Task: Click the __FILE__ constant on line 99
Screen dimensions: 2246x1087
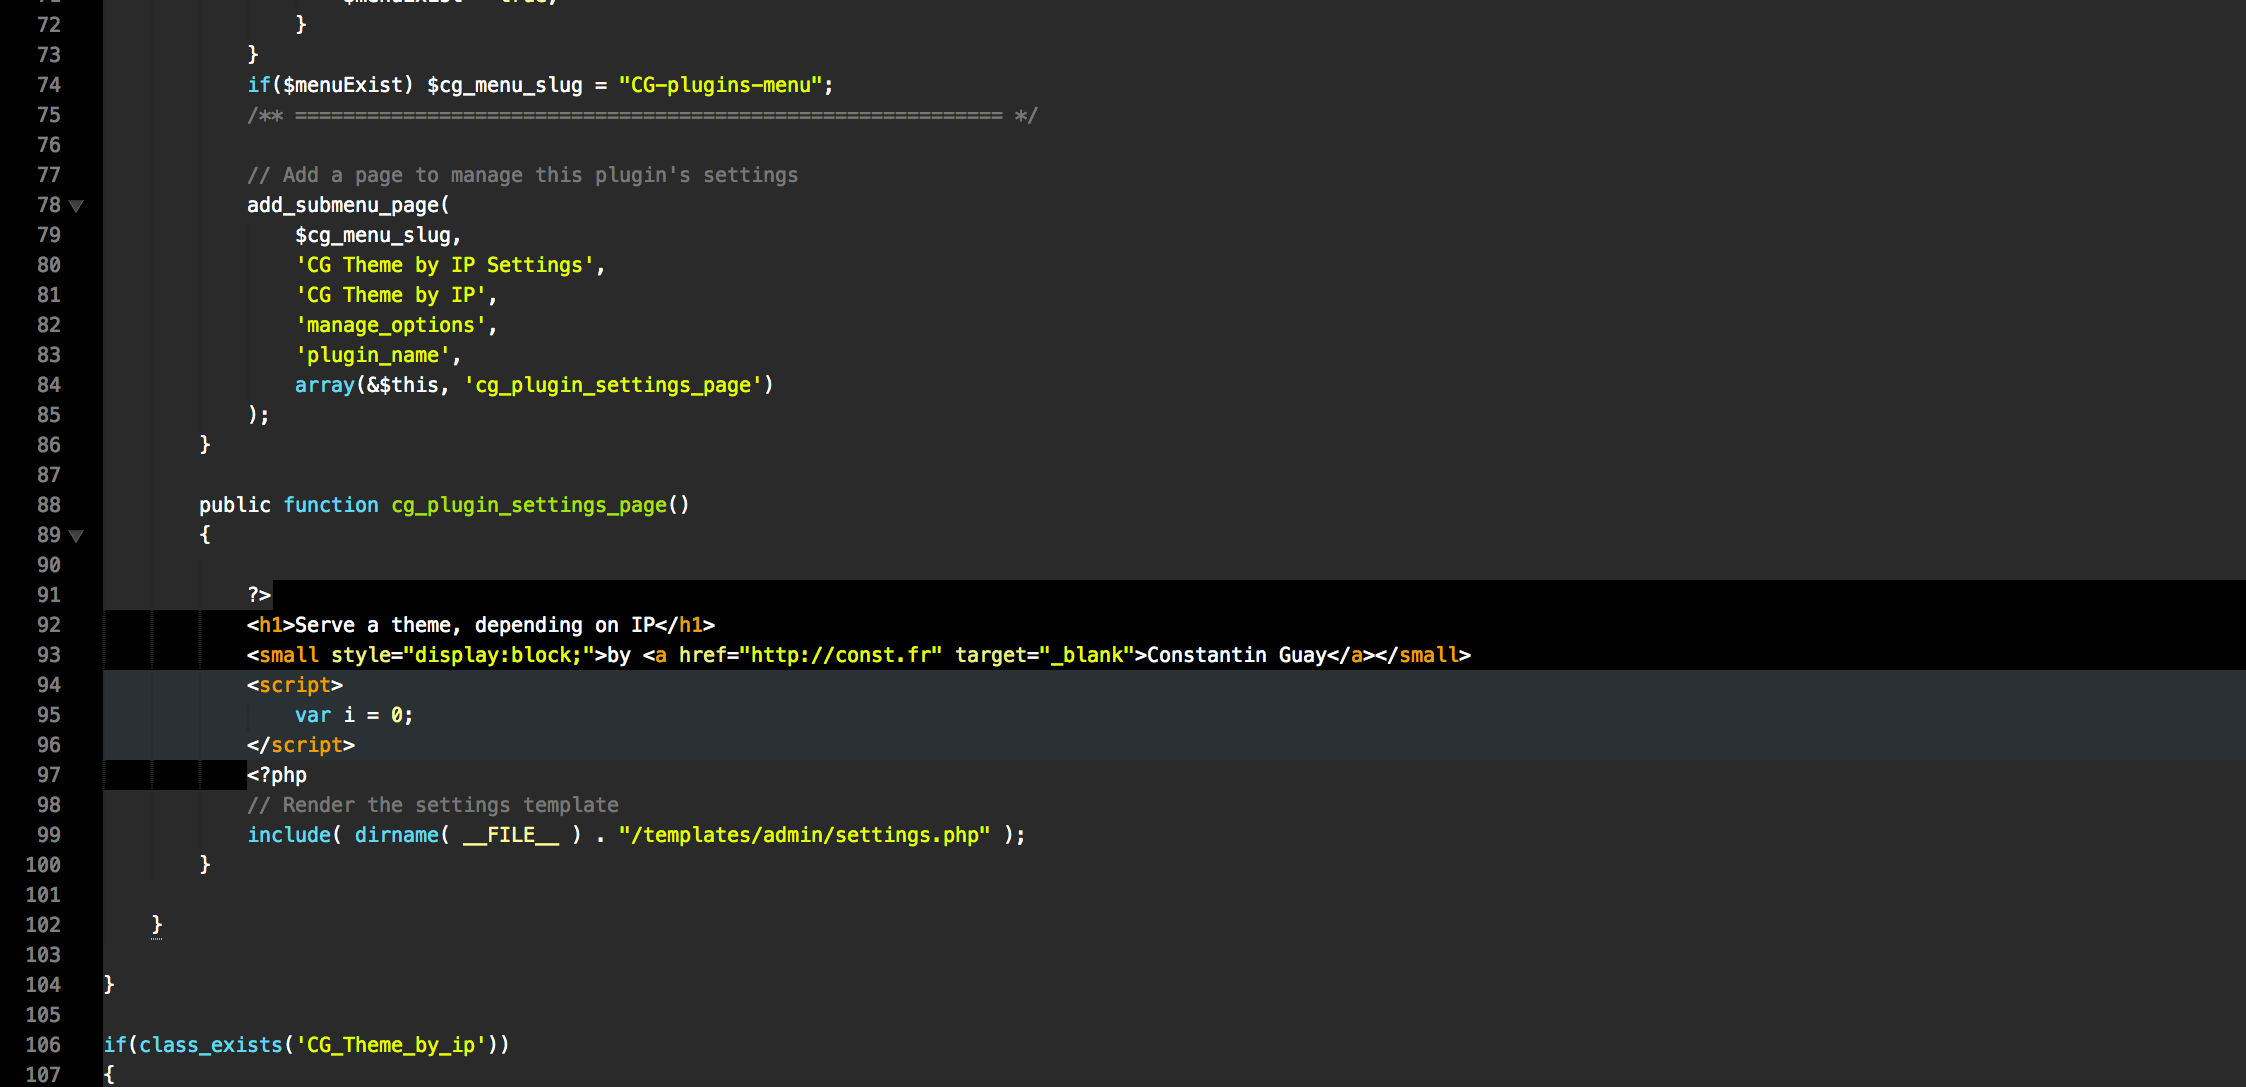Action: [x=512, y=835]
